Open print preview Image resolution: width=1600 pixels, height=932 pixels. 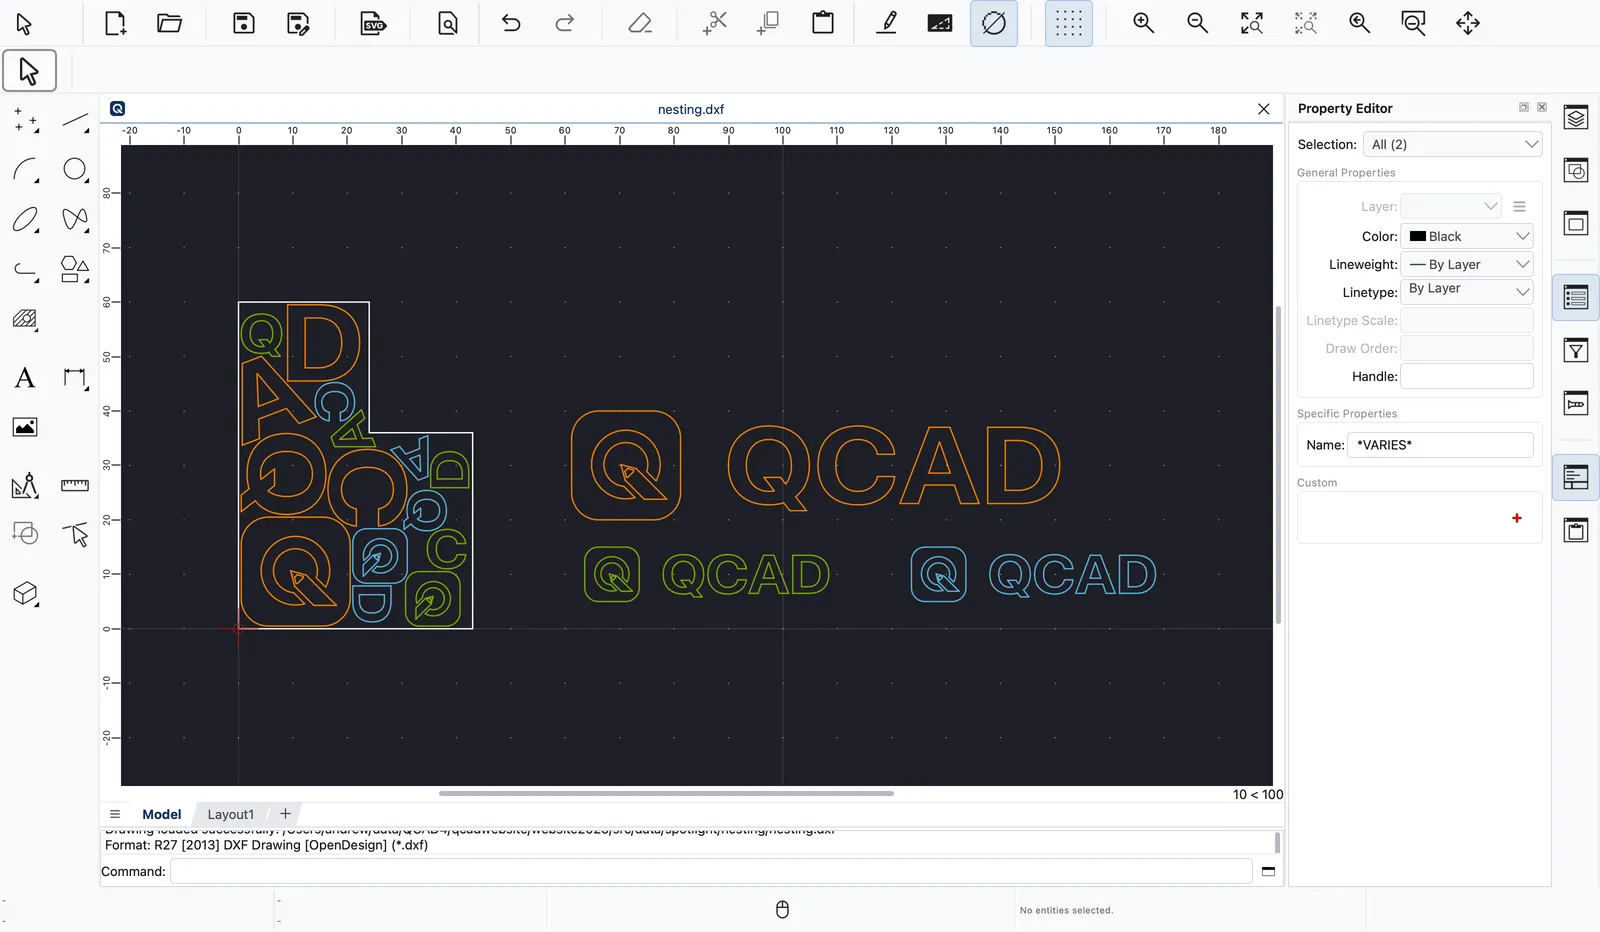(448, 23)
